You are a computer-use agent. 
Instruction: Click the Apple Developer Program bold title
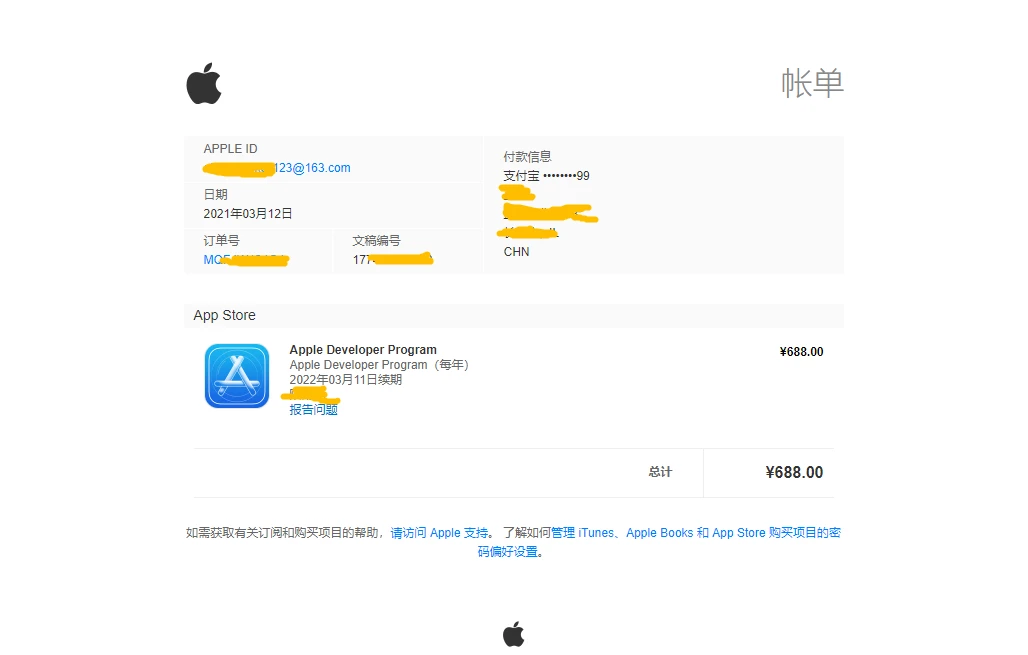[x=363, y=350]
